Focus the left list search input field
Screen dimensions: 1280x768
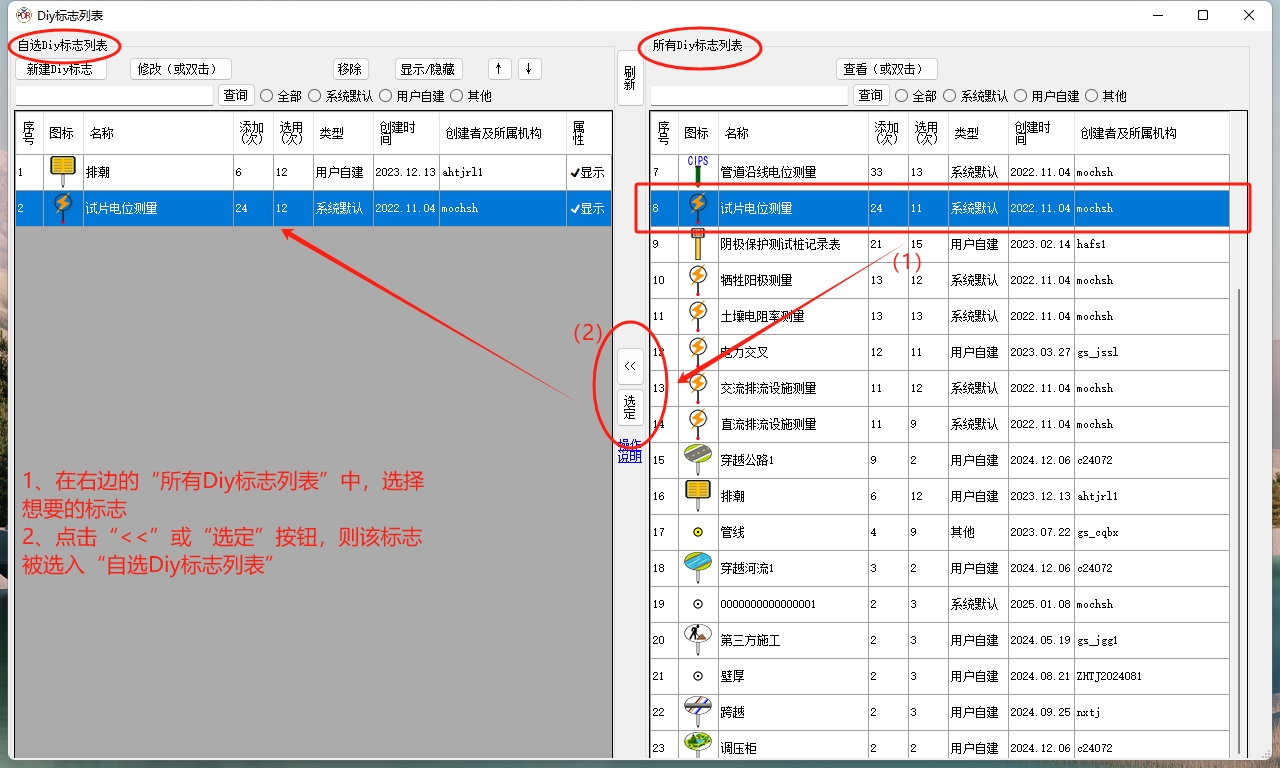click(x=114, y=96)
